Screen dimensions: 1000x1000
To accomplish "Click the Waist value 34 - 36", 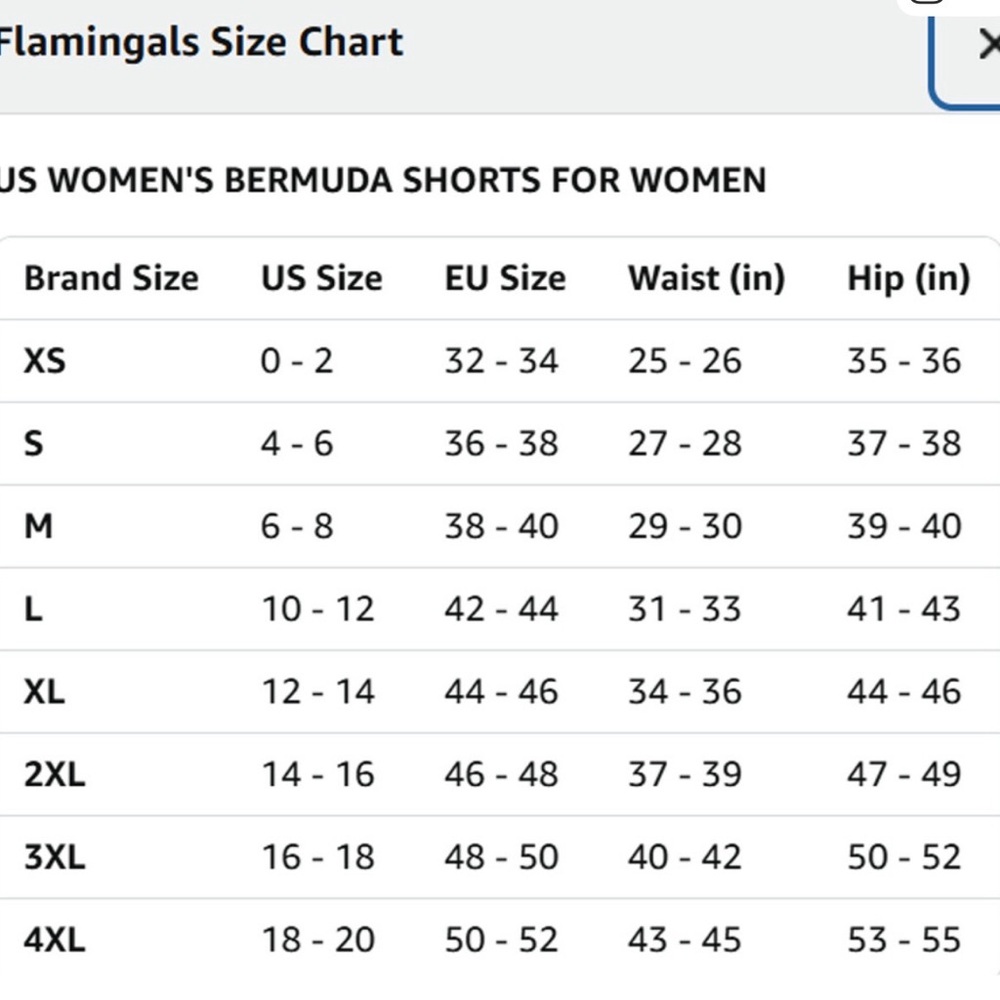I will pos(685,690).
